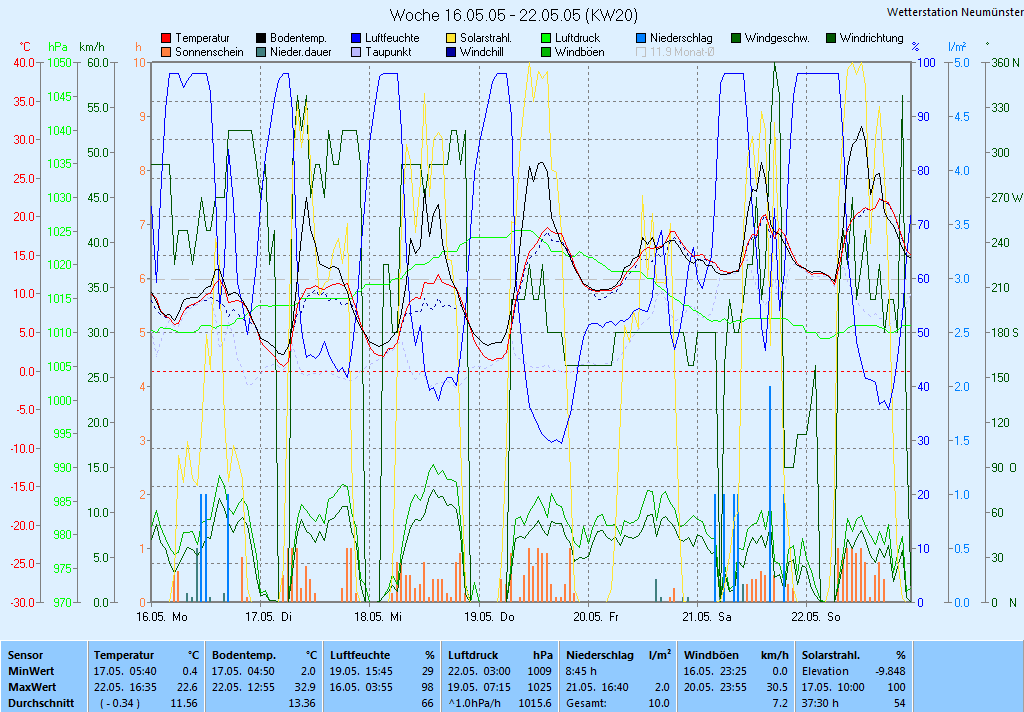Click the lavender Taupunkt legend square

(x=357, y=52)
